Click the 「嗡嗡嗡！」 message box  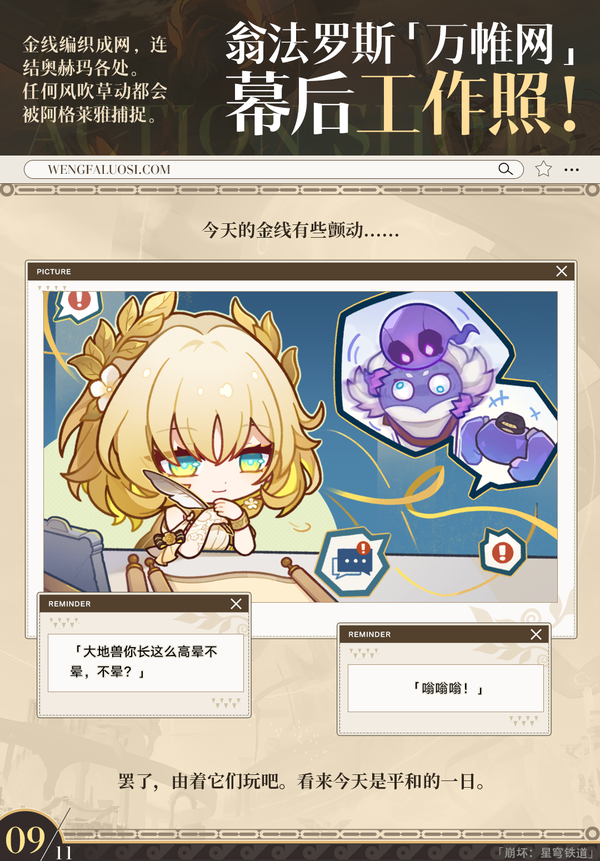[445, 688]
